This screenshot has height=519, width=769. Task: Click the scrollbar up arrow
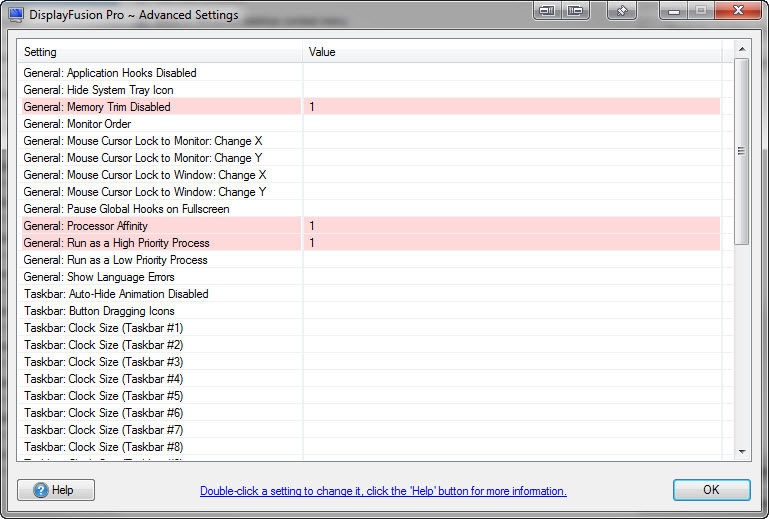[742, 49]
